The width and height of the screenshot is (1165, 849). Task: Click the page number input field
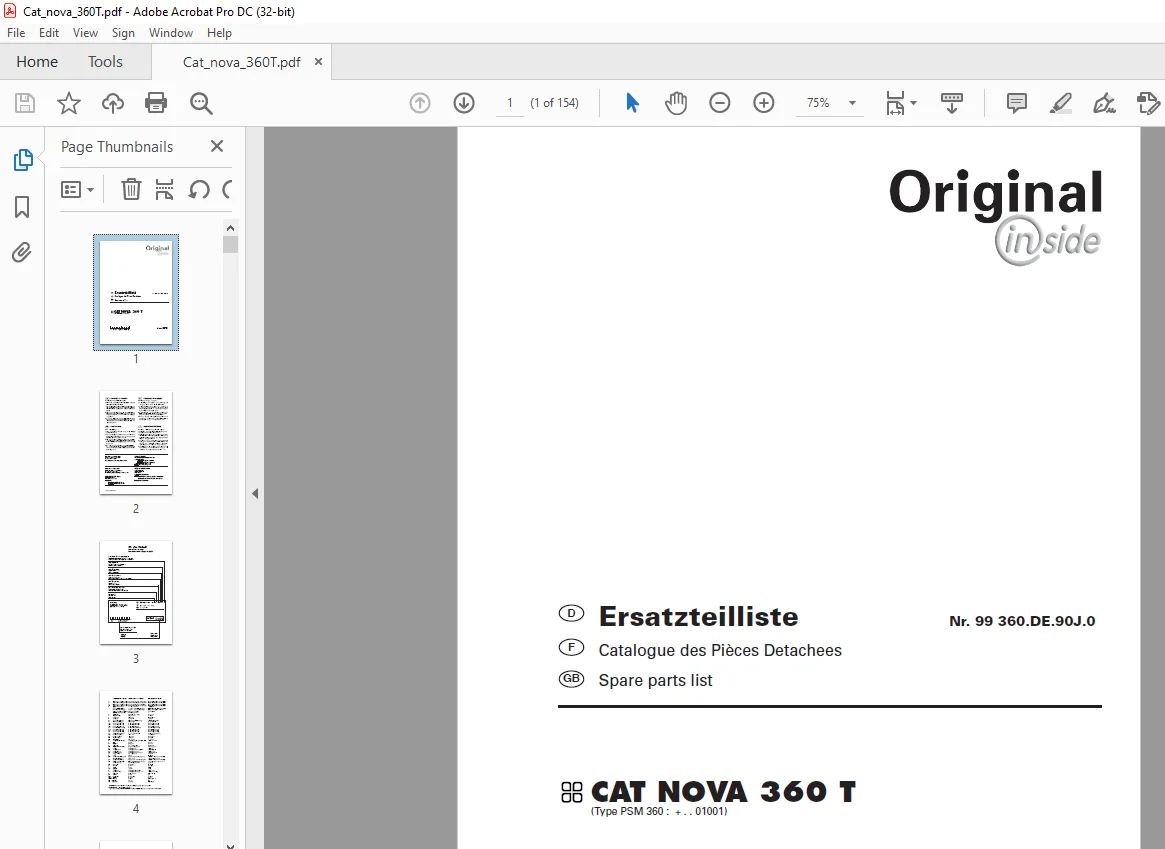(510, 103)
